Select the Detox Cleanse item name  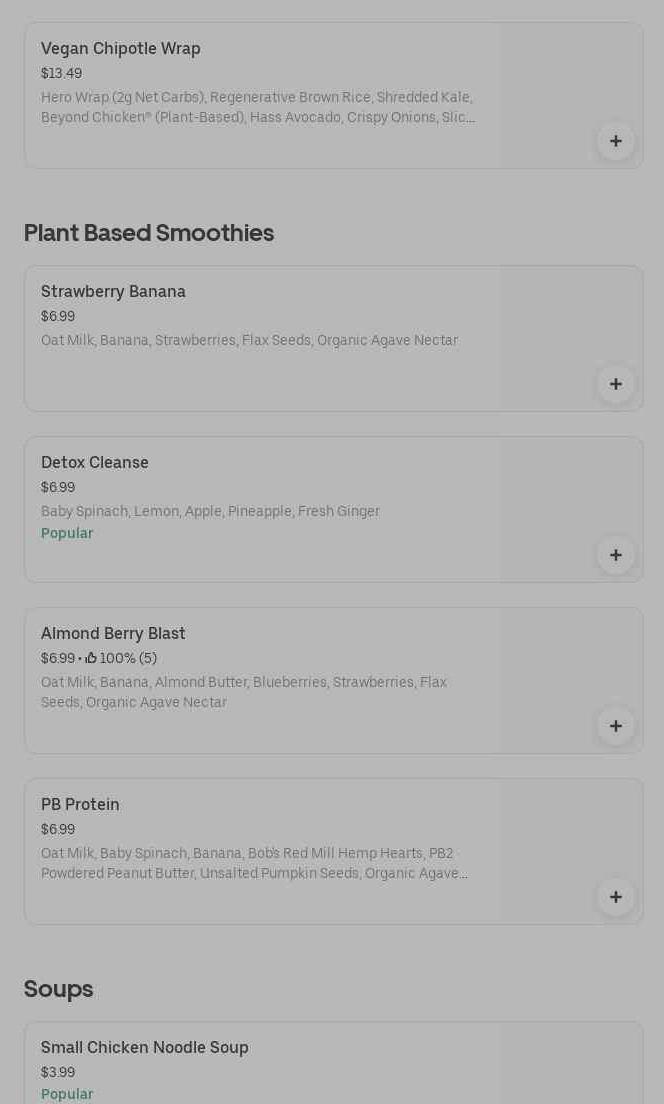click(94, 463)
